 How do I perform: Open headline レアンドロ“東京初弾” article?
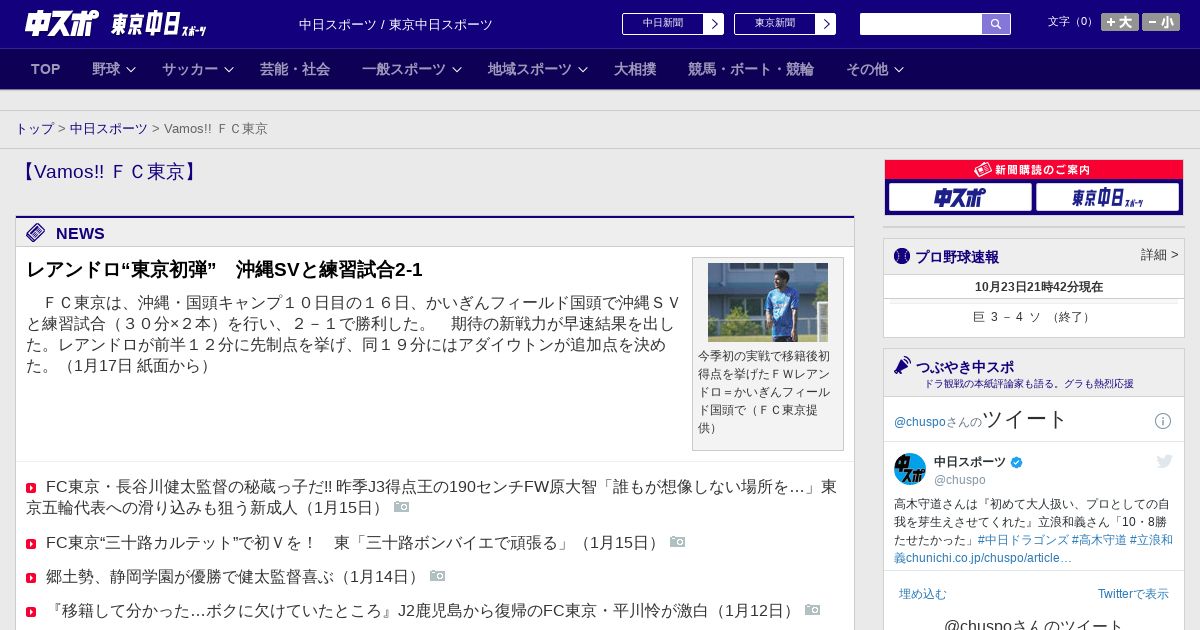[x=225, y=270]
